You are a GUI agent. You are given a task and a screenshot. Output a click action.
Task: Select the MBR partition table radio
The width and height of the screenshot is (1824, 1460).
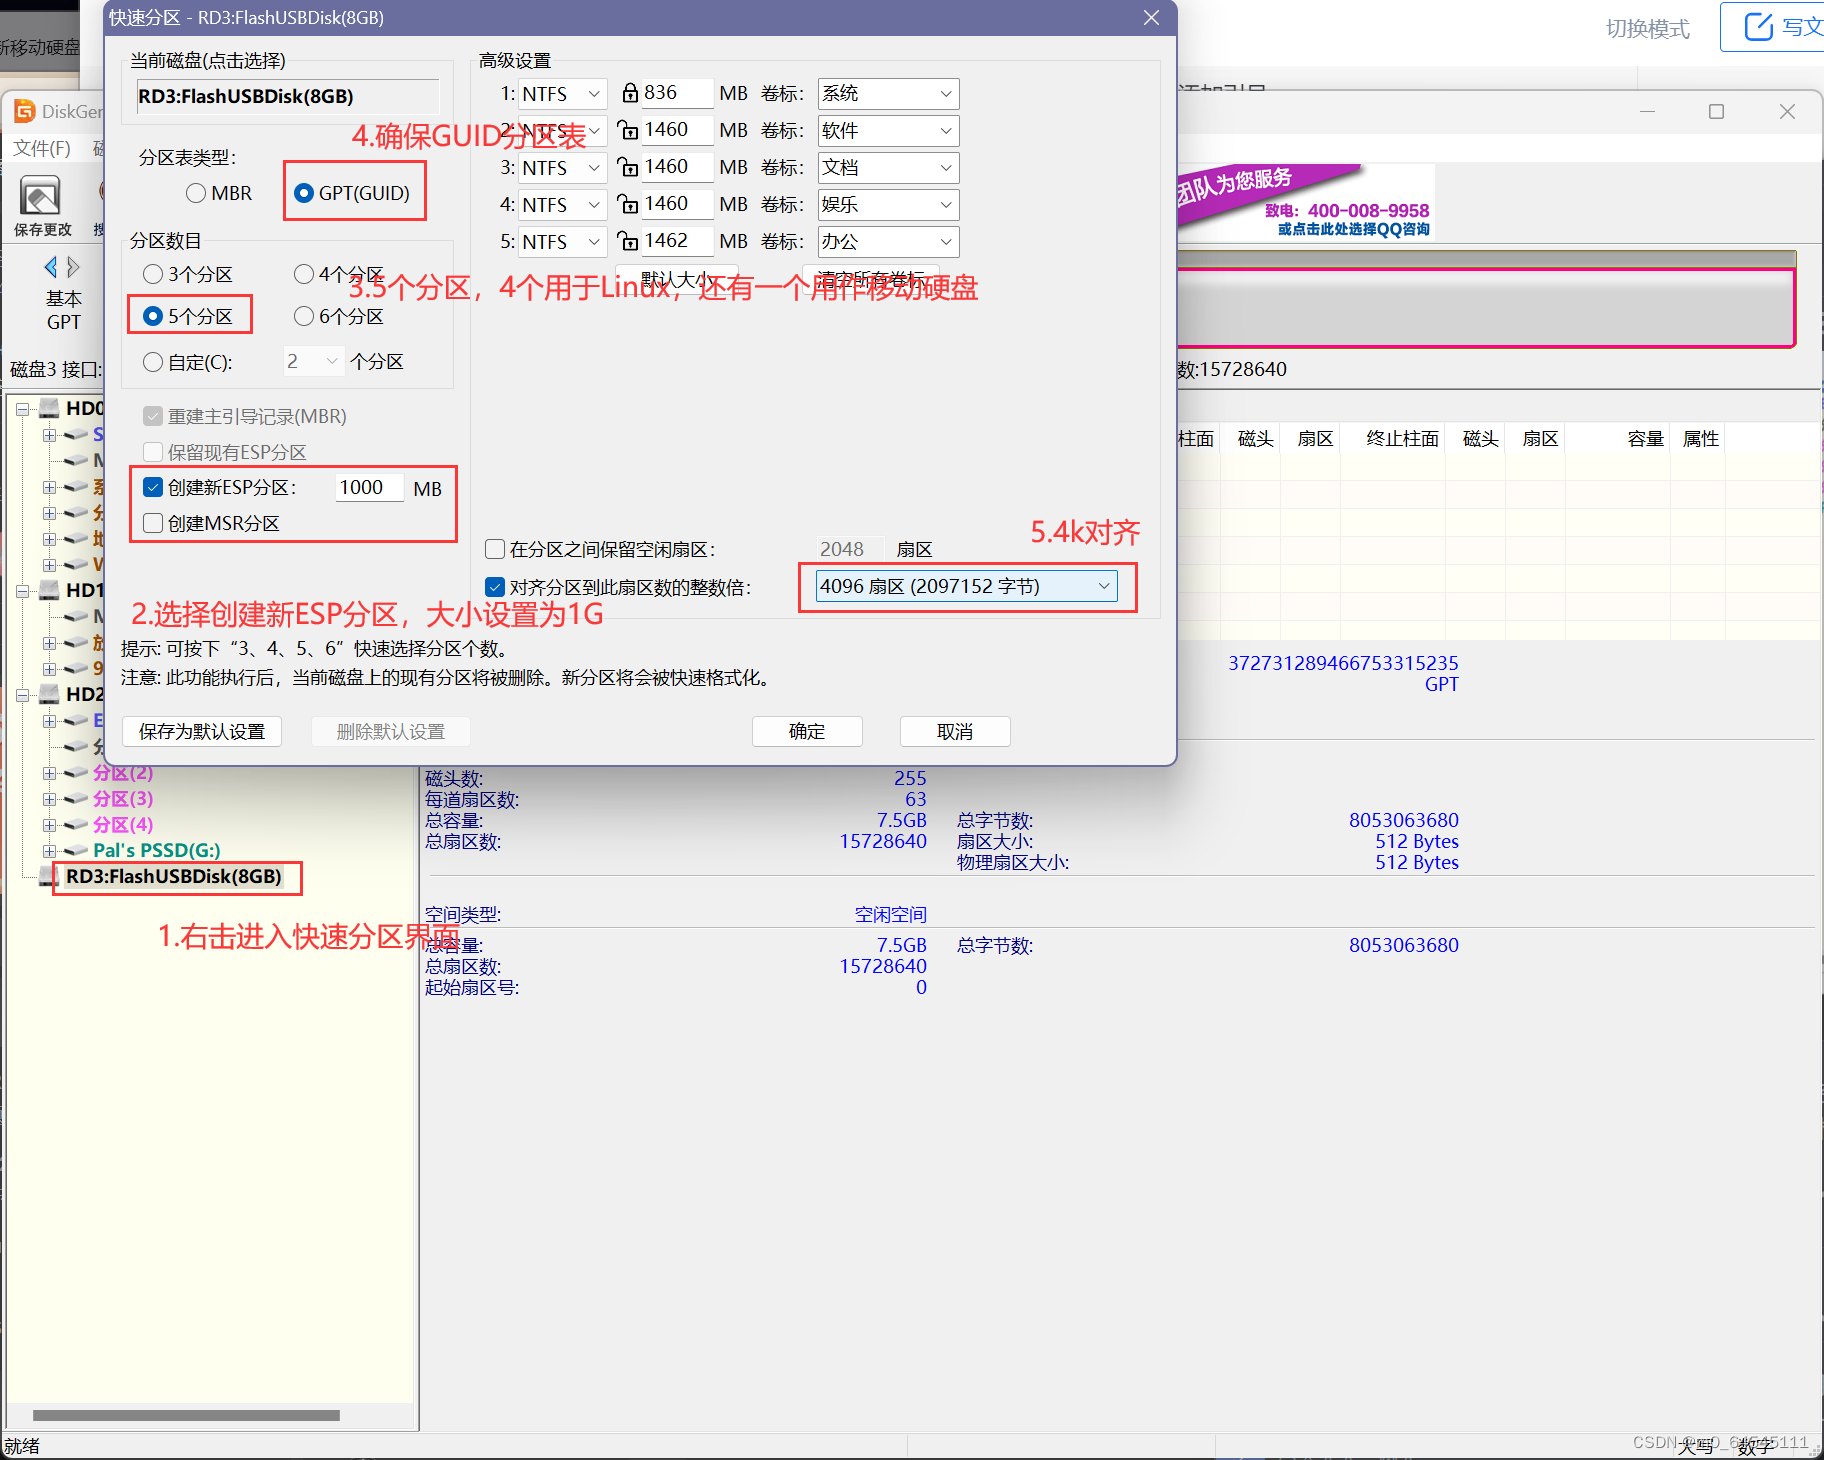196,193
